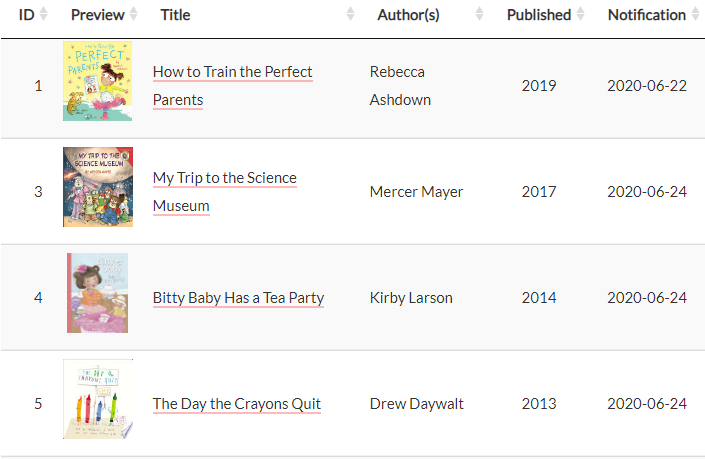The height and width of the screenshot is (459, 705).
Task: Click the Author(s) column header label
Action: pos(408,15)
